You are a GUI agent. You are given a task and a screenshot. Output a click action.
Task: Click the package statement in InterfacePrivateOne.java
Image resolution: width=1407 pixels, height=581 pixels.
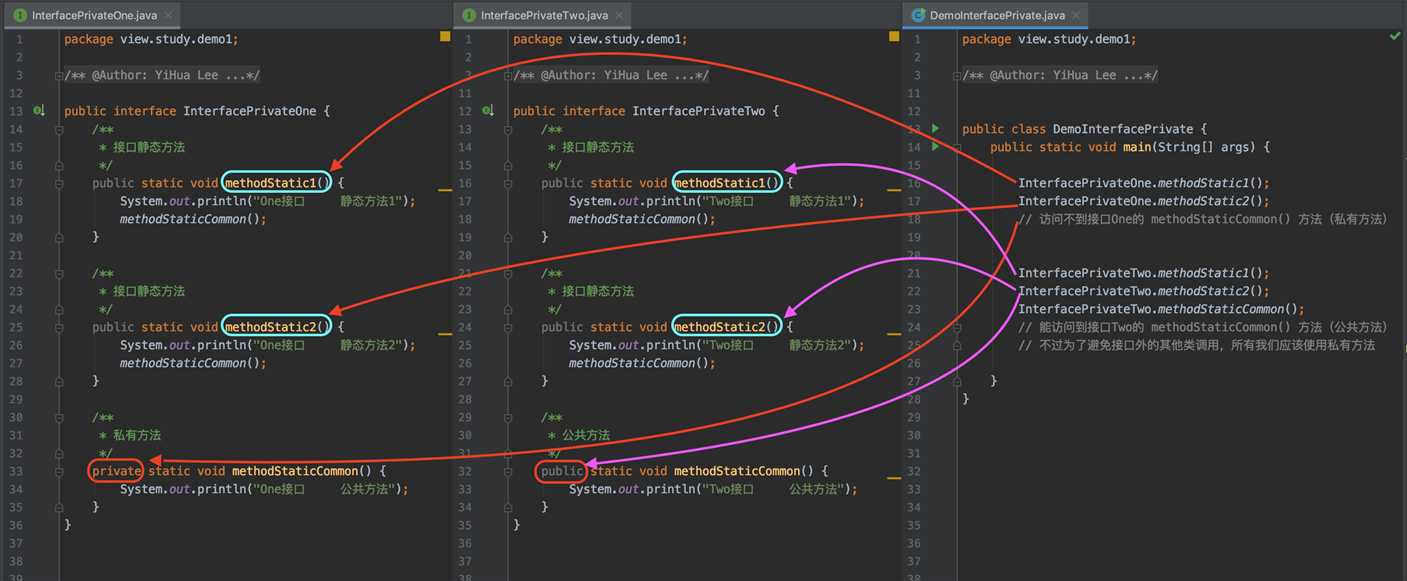pos(151,39)
